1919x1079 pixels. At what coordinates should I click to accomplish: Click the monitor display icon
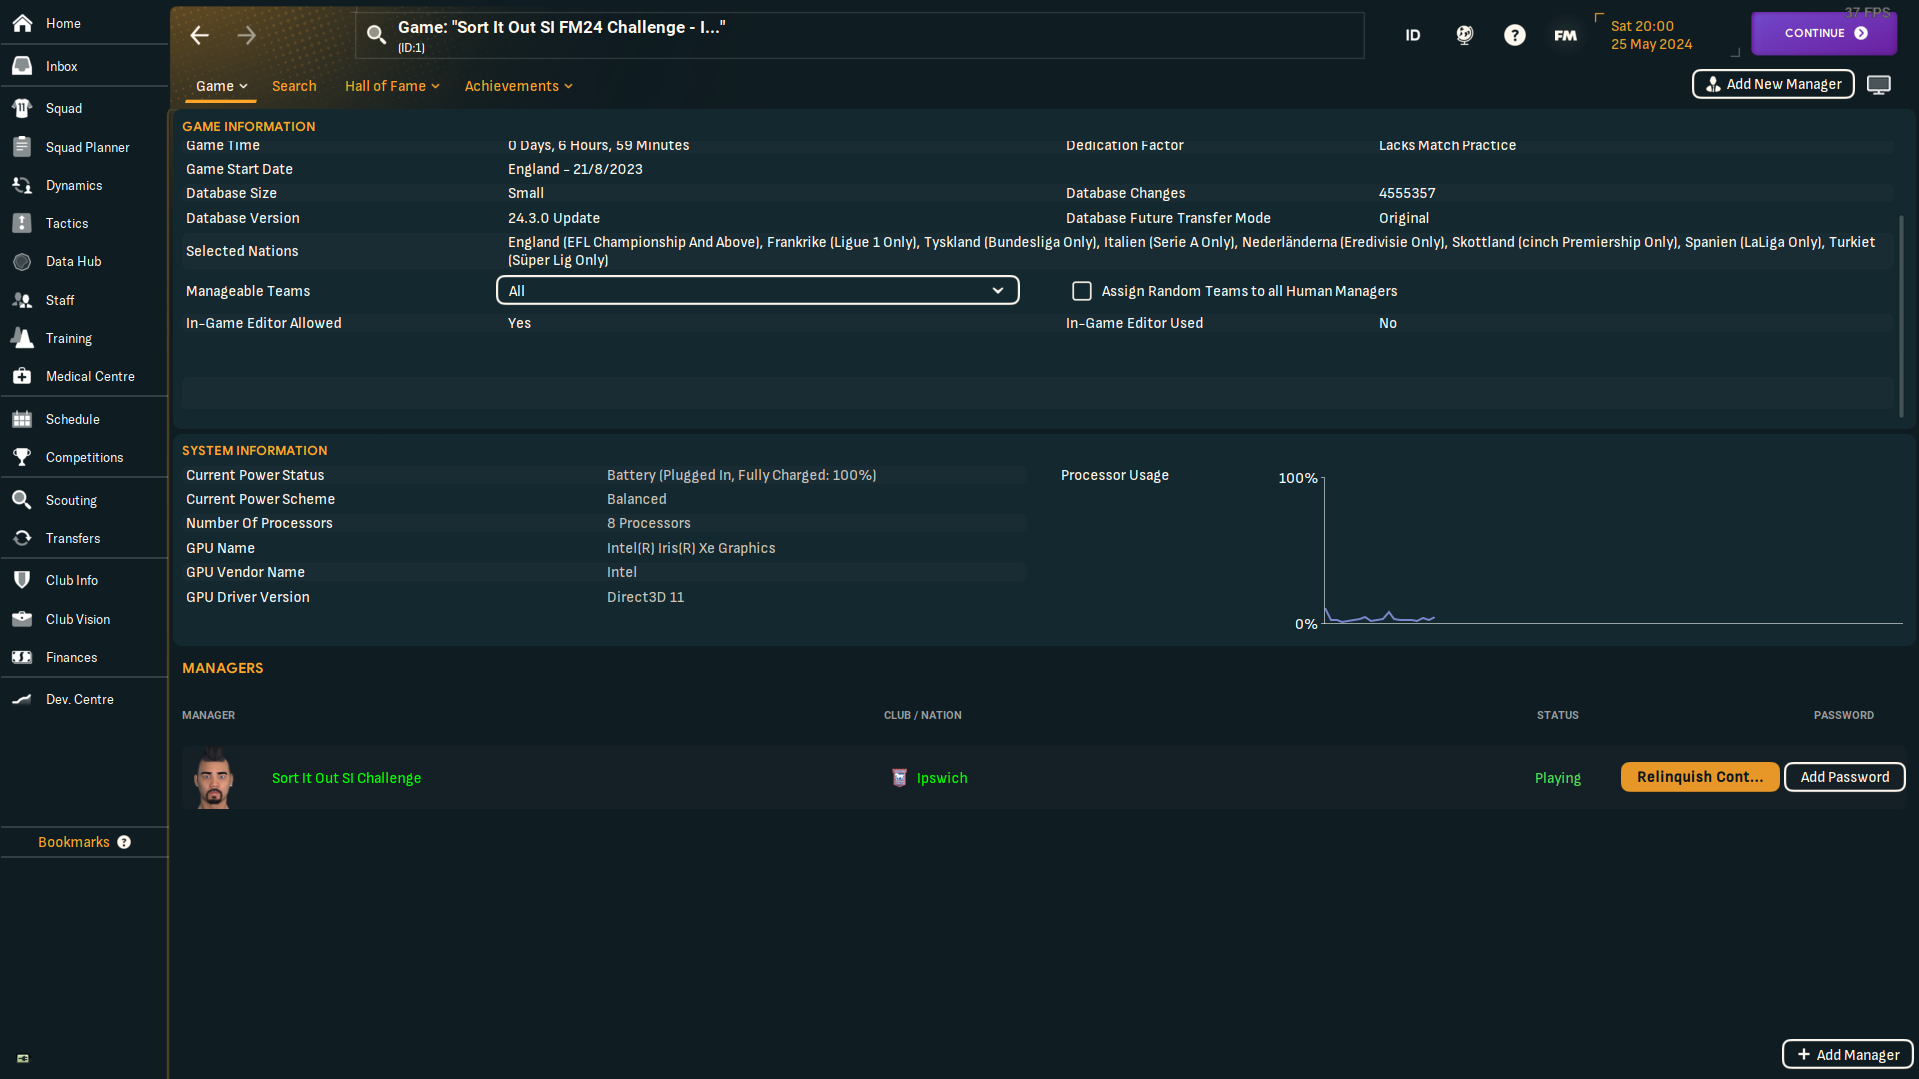pyautogui.click(x=1879, y=85)
